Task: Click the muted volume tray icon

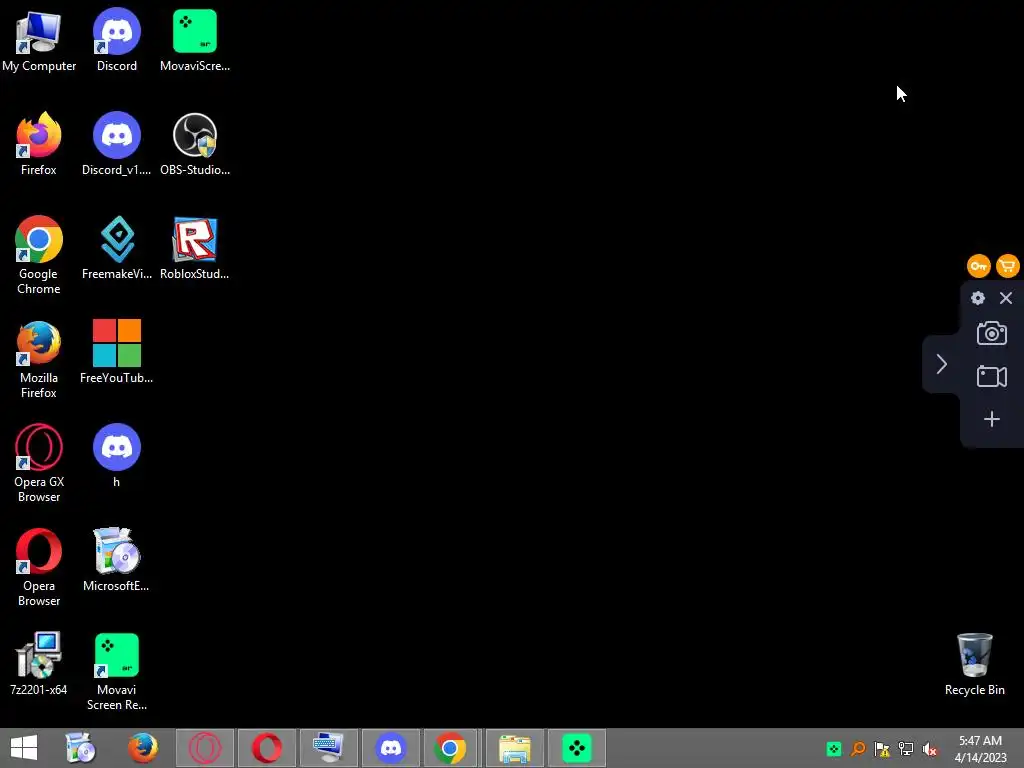Action: pos(930,749)
